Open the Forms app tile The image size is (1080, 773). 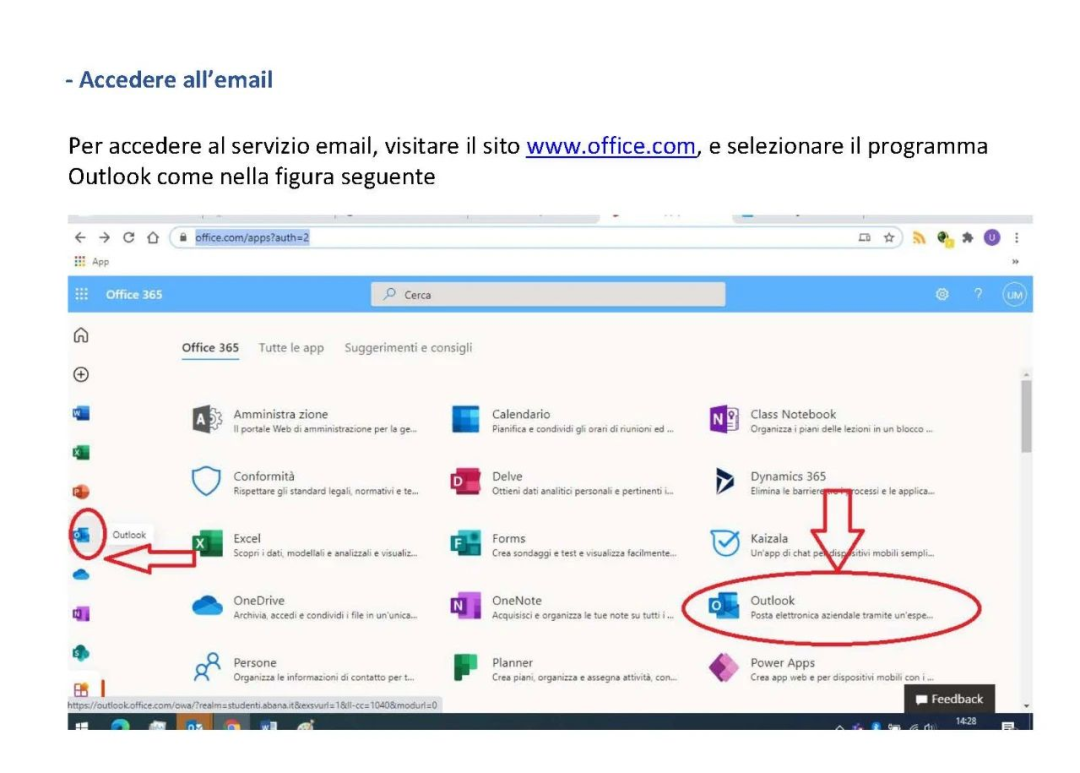click(x=563, y=544)
